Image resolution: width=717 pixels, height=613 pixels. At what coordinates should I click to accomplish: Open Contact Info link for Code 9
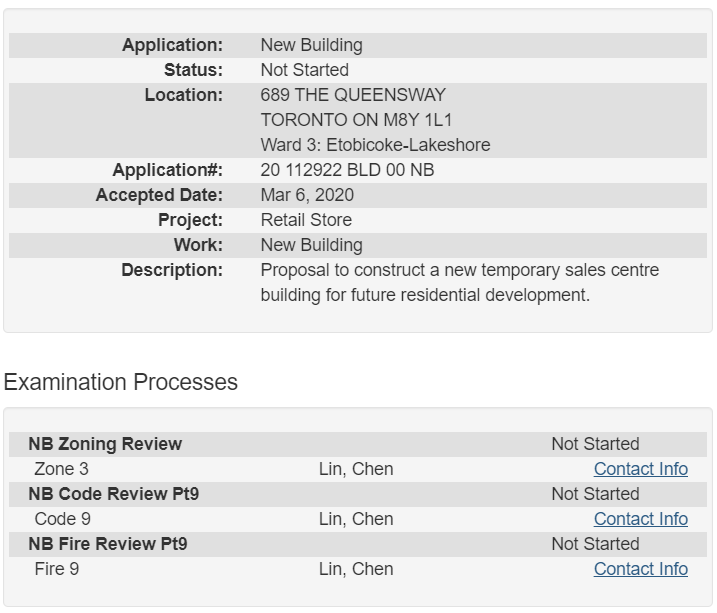tap(640, 519)
